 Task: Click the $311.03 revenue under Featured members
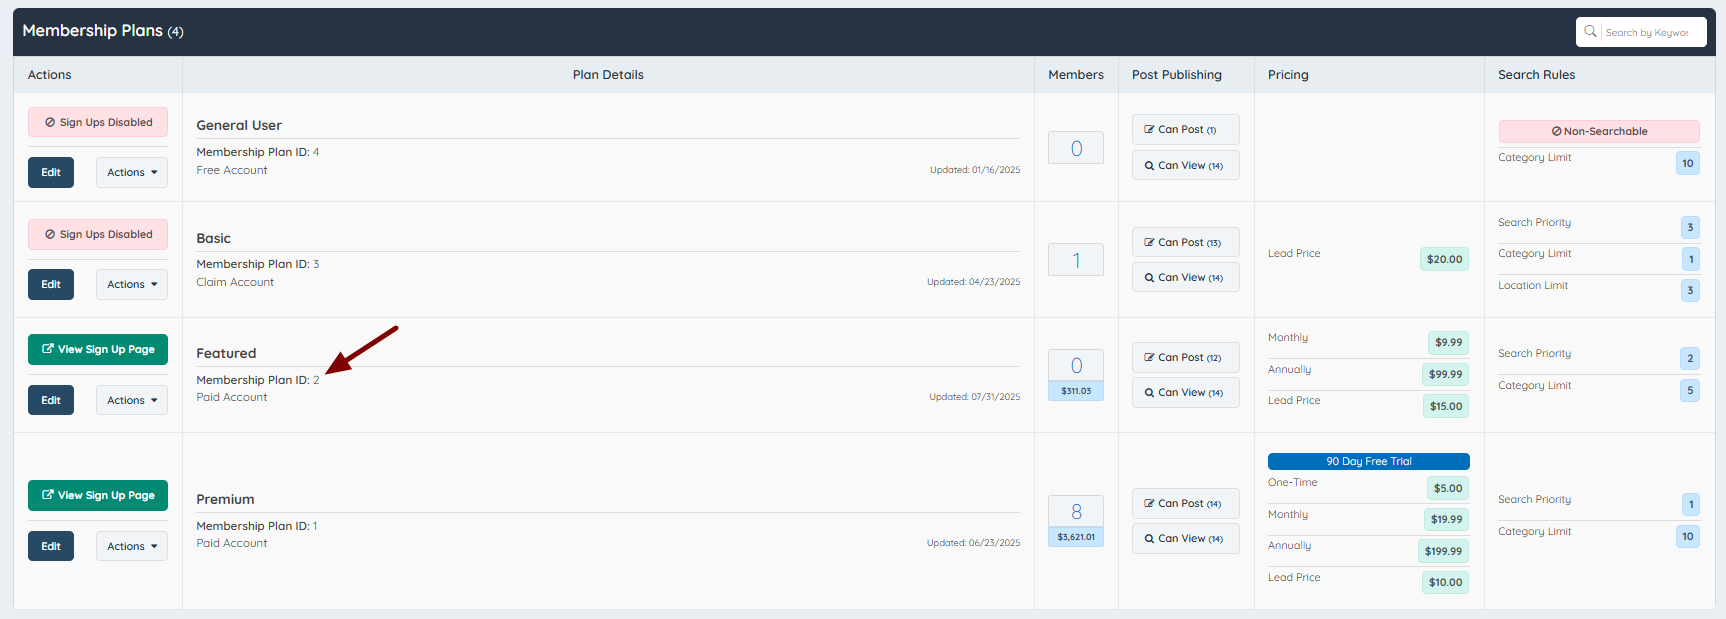(x=1076, y=391)
